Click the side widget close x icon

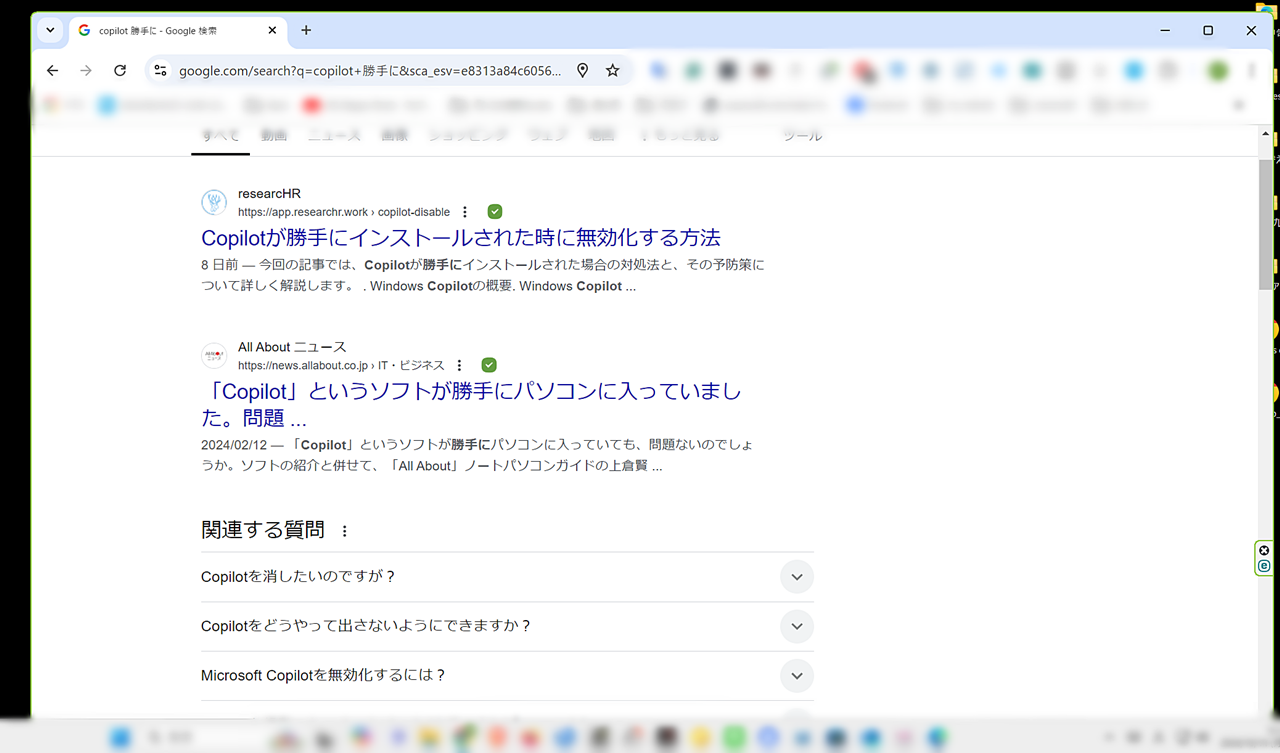(1264, 551)
